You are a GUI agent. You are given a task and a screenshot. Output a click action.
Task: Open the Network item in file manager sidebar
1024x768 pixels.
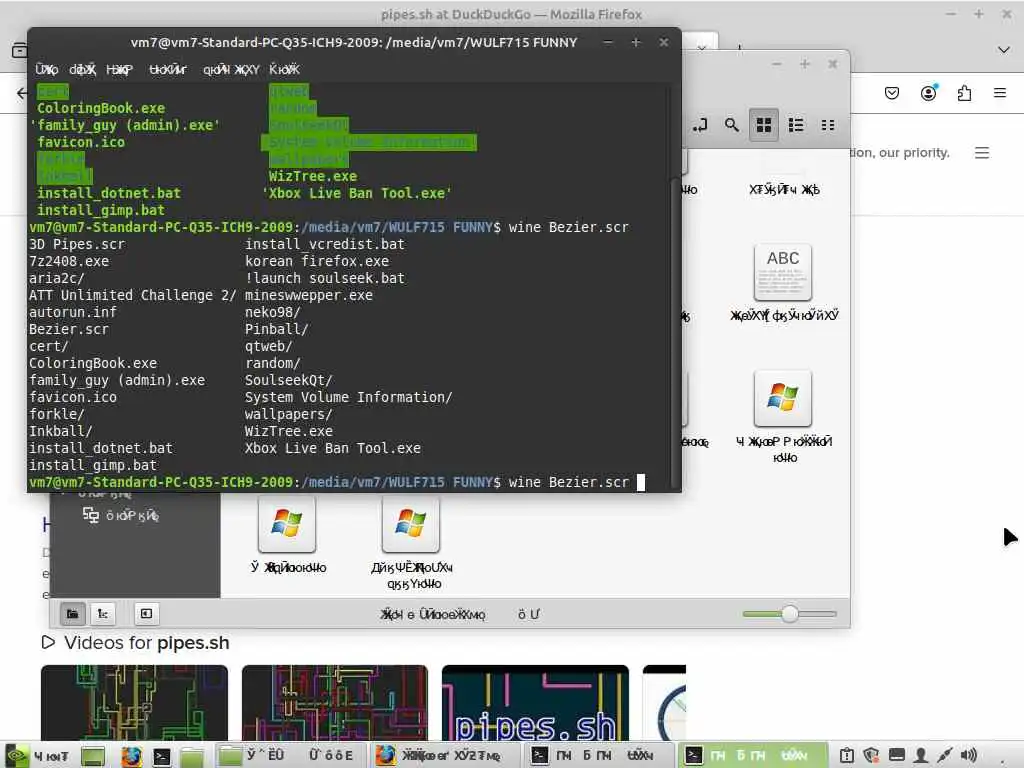pos(121,515)
